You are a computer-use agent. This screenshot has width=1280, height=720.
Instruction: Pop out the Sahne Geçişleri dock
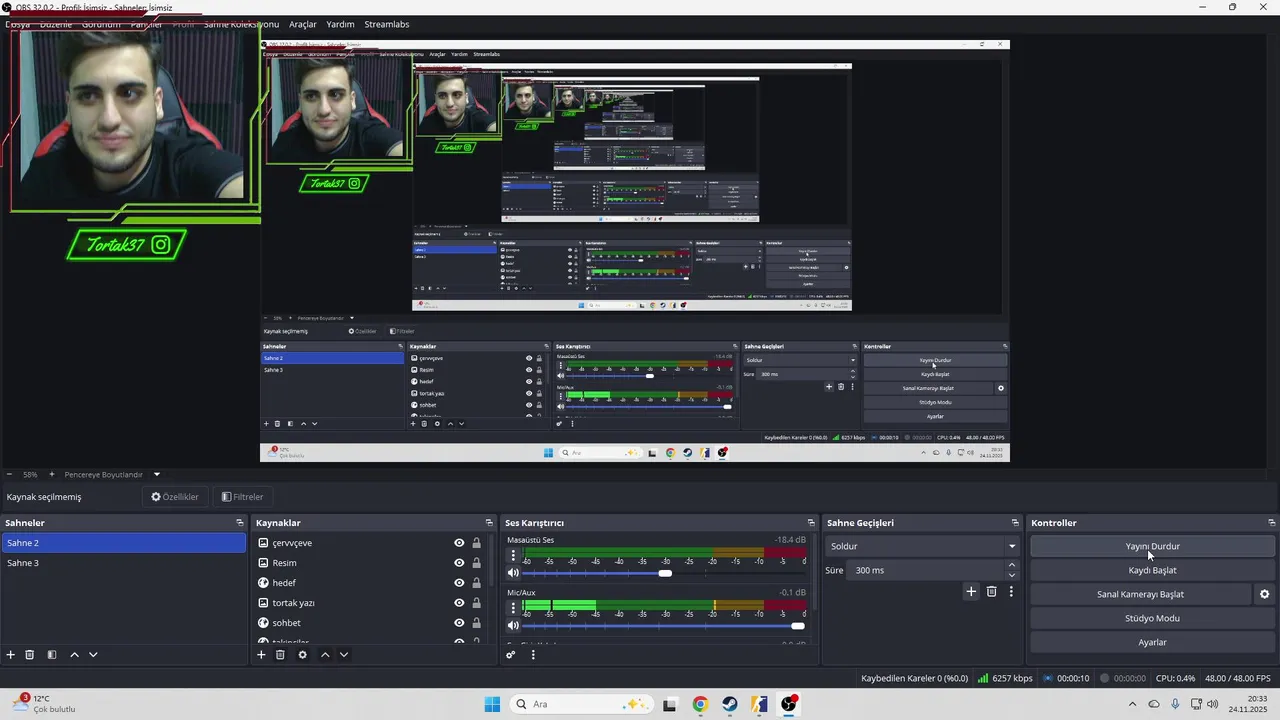click(x=1014, y=523)
